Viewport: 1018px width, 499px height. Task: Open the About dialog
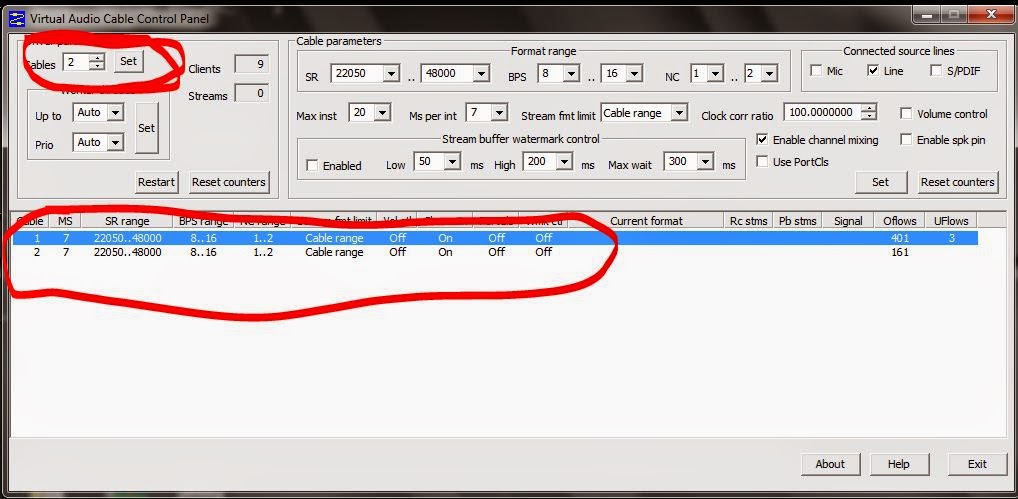click(x=830, y=464)
